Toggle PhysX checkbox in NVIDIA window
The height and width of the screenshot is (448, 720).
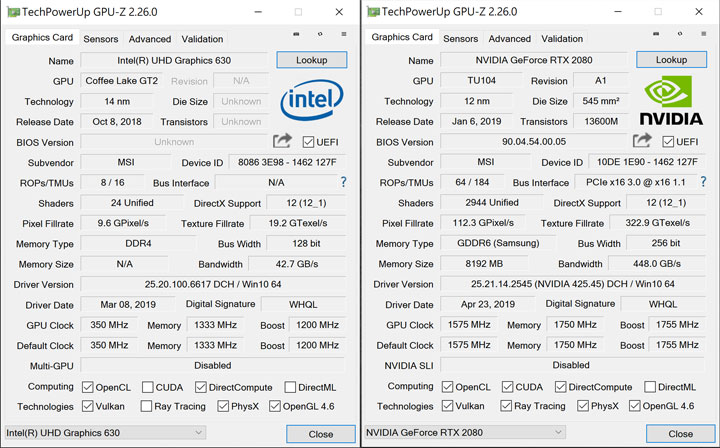583,405
